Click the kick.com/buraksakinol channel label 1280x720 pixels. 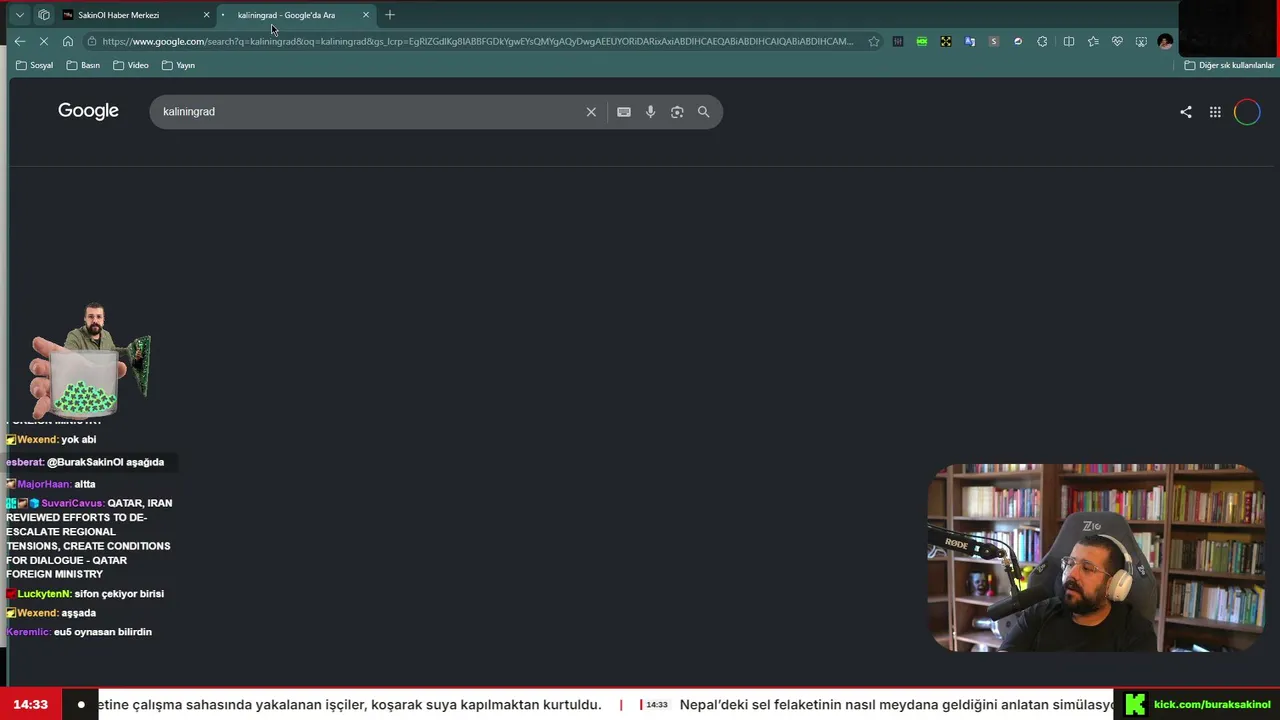coord(1212,704)
